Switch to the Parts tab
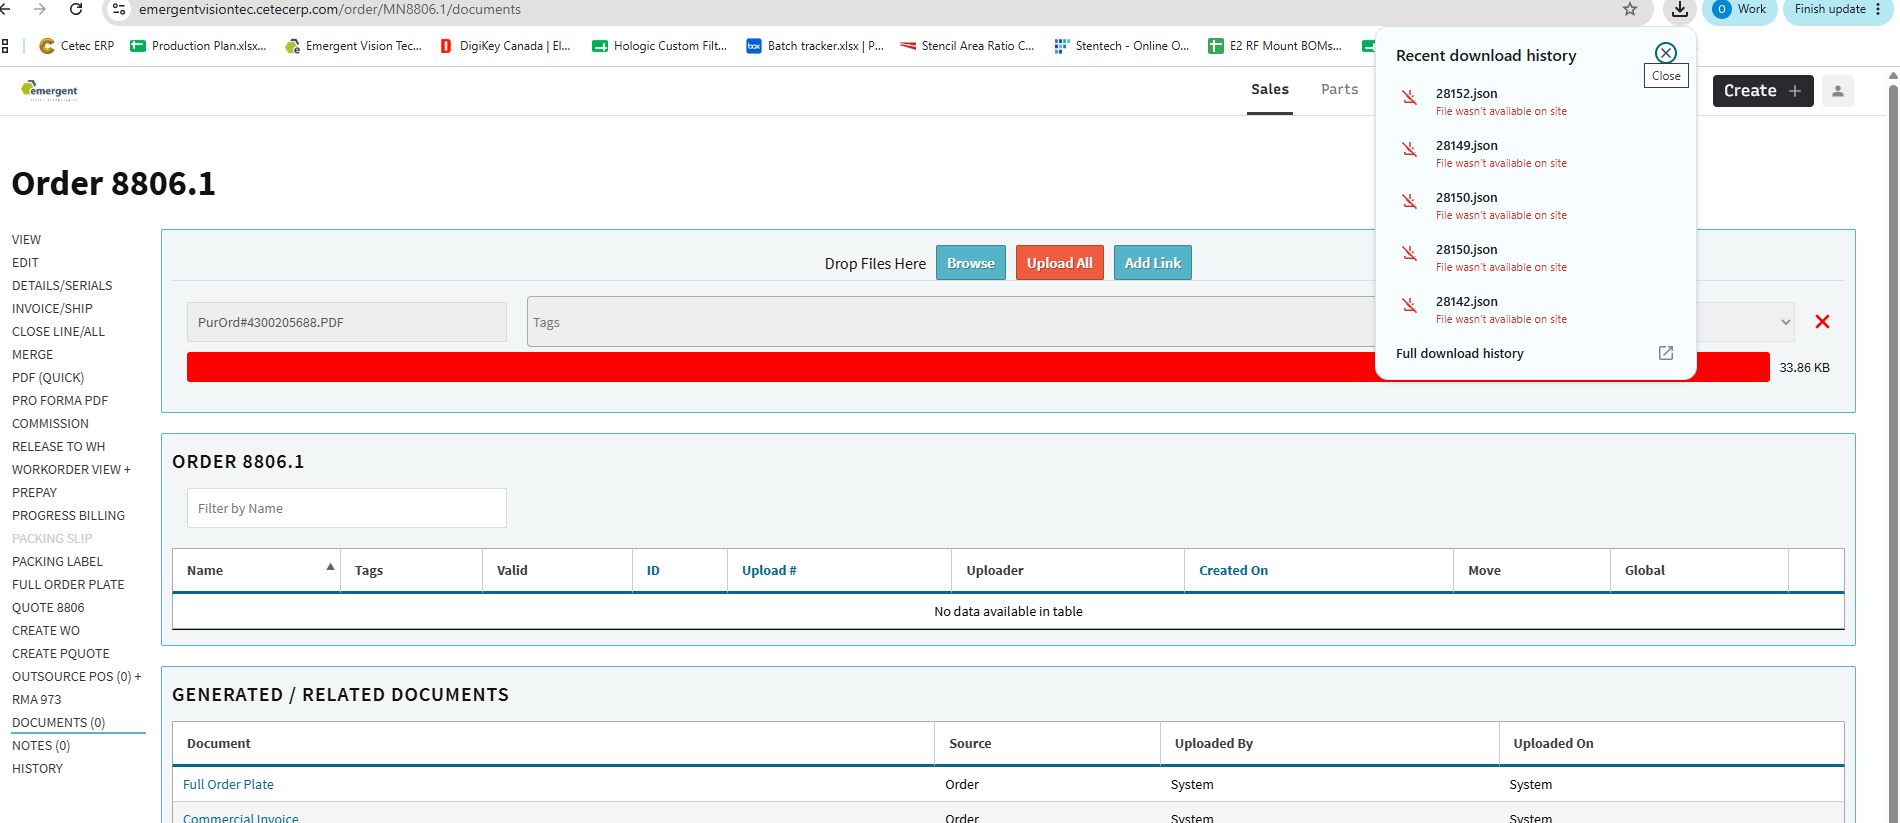 coord(1339,89)
